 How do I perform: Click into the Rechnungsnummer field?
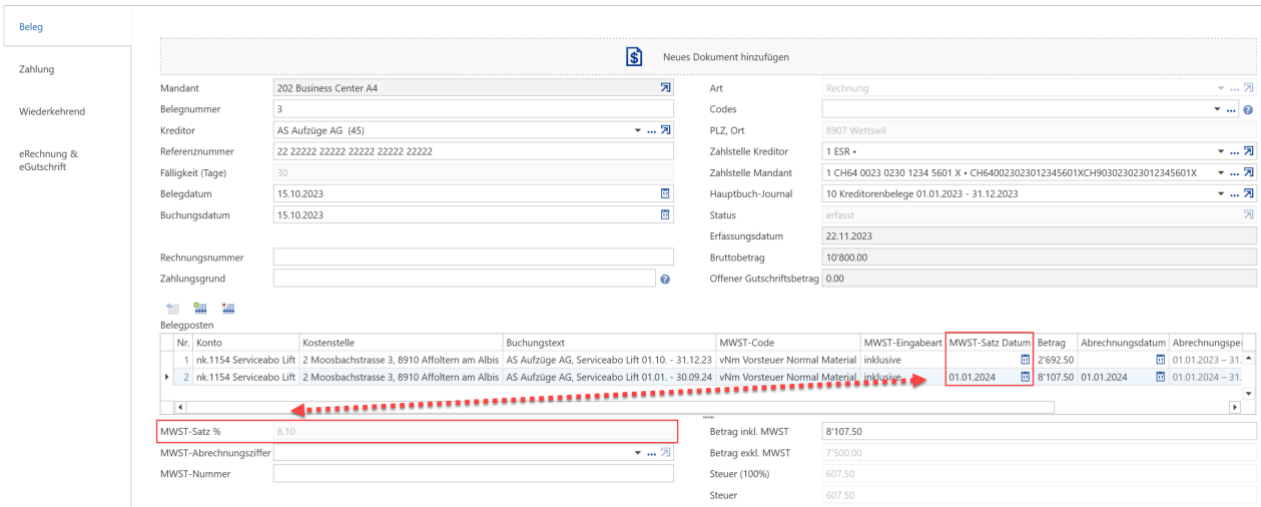coord(474,257)
